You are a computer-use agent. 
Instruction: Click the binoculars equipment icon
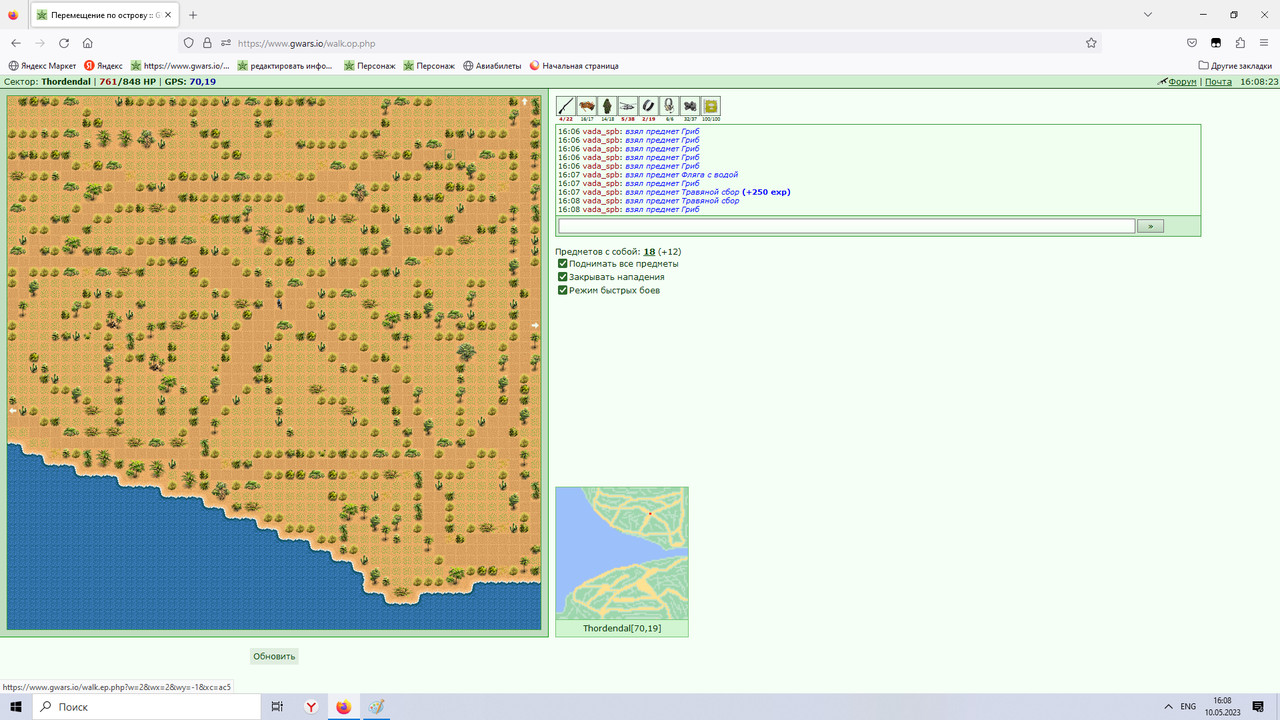(690, 106)
